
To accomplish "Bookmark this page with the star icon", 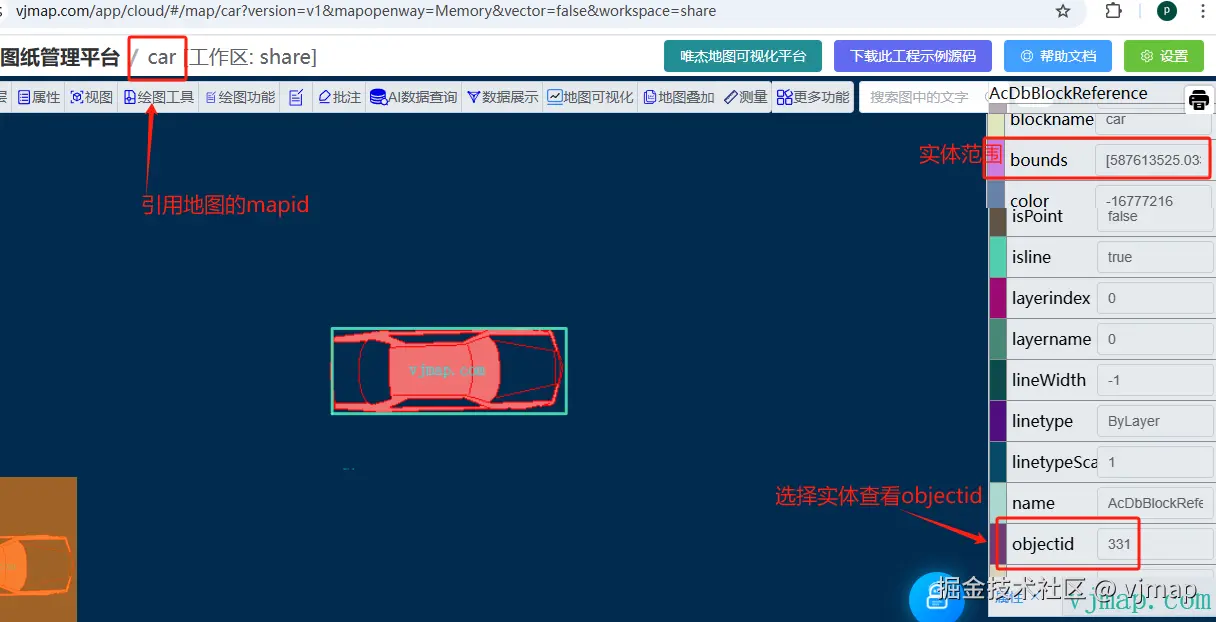I will pos(1063,11).
